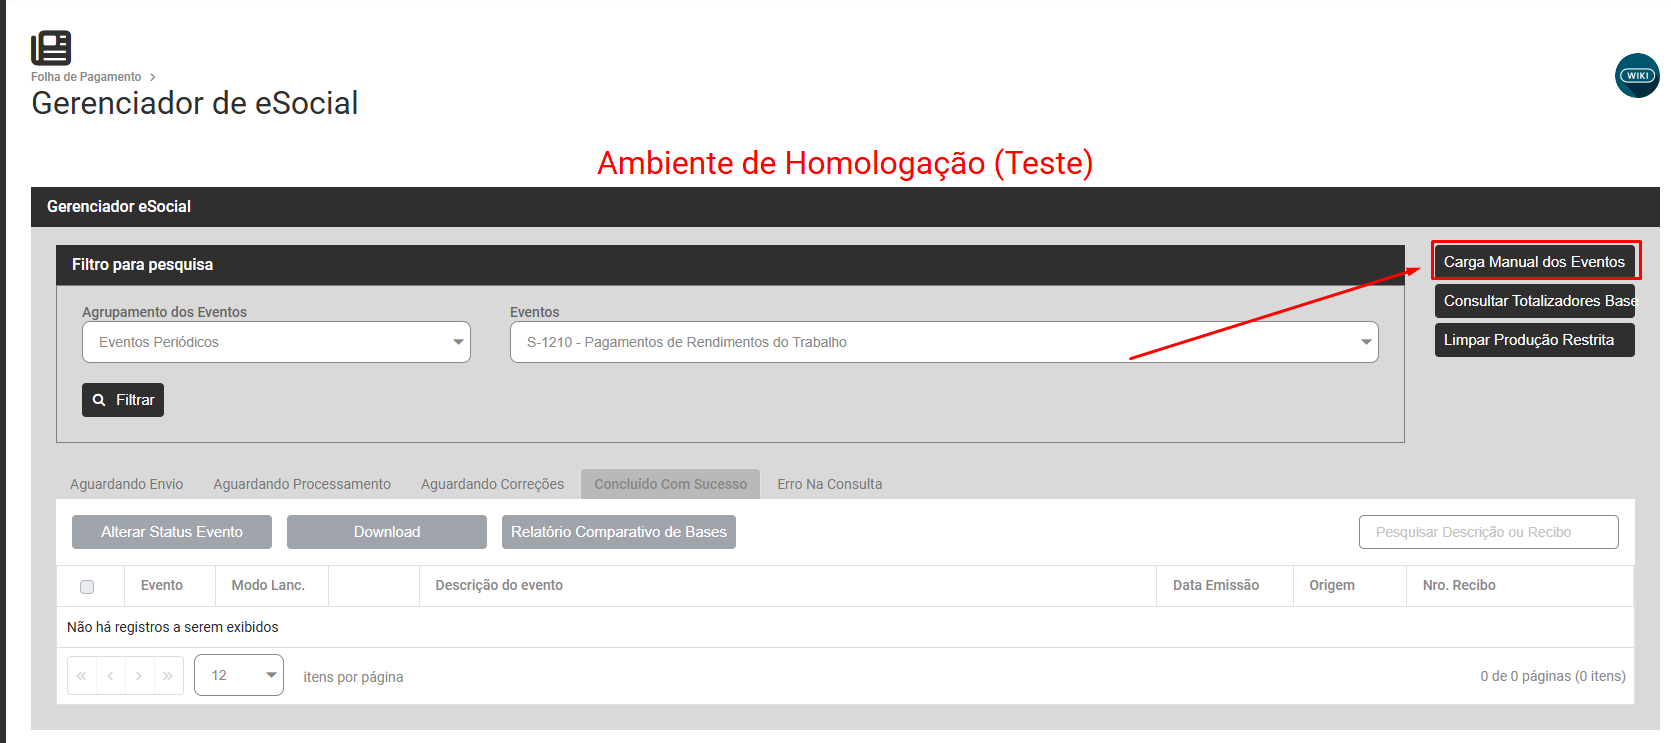Jump to the last page of results
1671x743 pixels.
coord(168,676)
